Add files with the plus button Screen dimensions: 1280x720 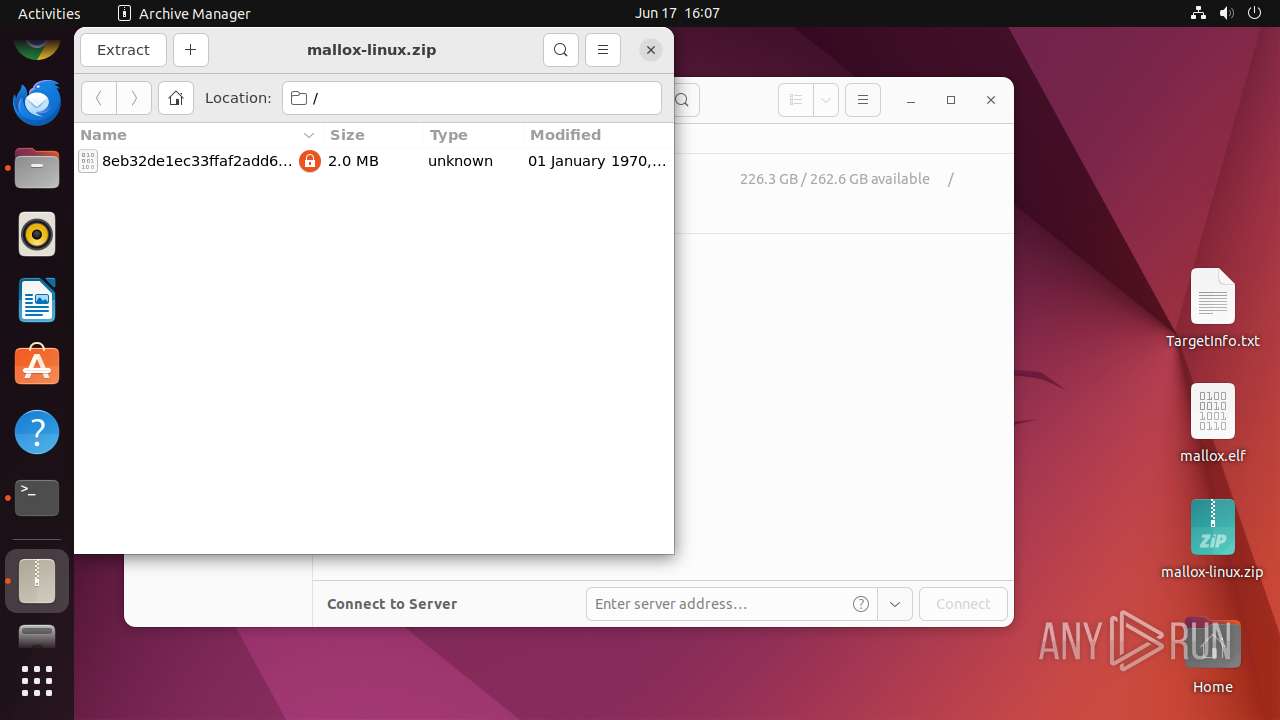[x=190, y=50]
